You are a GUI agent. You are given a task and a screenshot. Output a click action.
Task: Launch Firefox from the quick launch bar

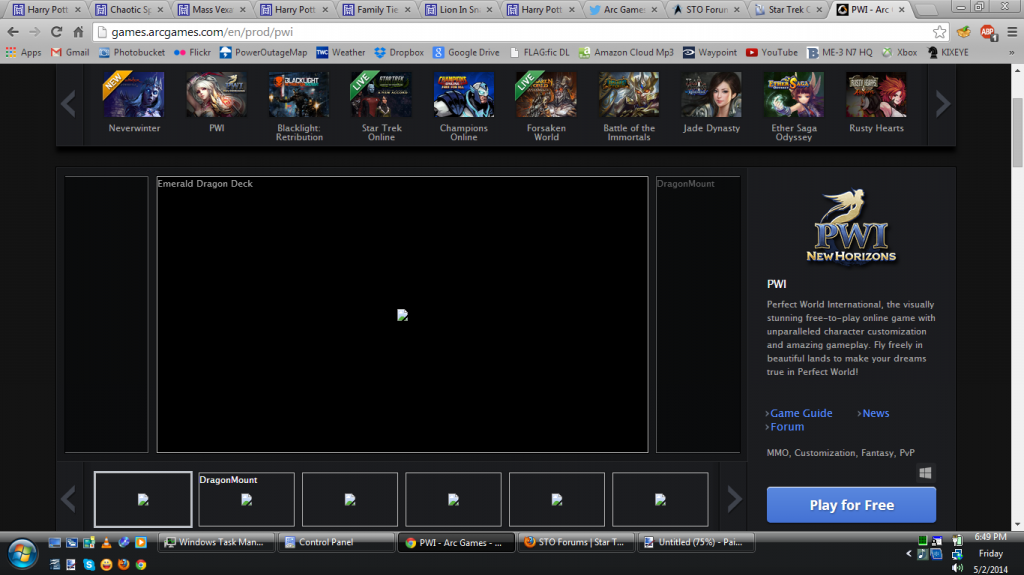click(123, 564)
